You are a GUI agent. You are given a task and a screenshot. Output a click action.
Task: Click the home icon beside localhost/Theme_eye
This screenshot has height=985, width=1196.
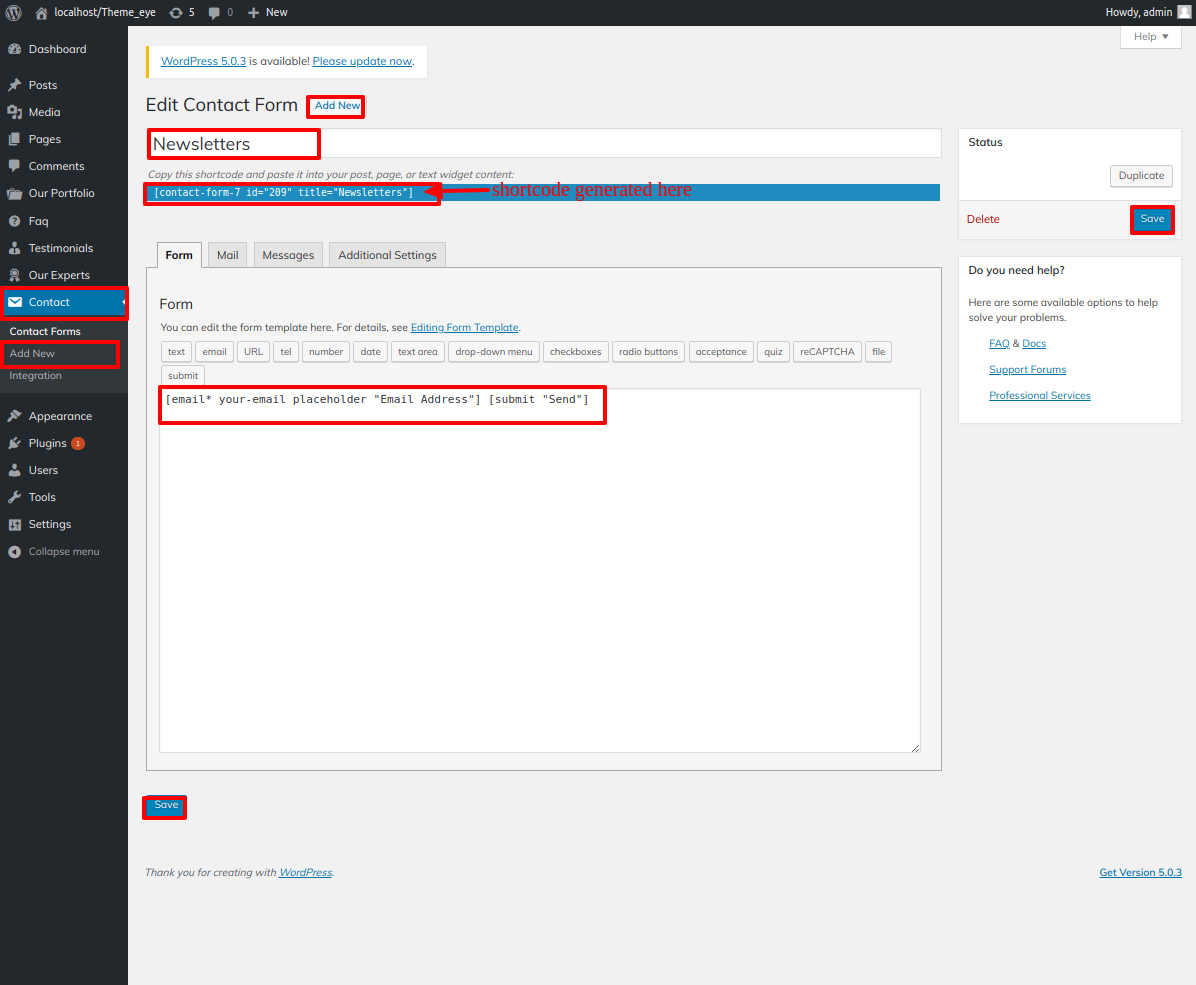[41, 12]
